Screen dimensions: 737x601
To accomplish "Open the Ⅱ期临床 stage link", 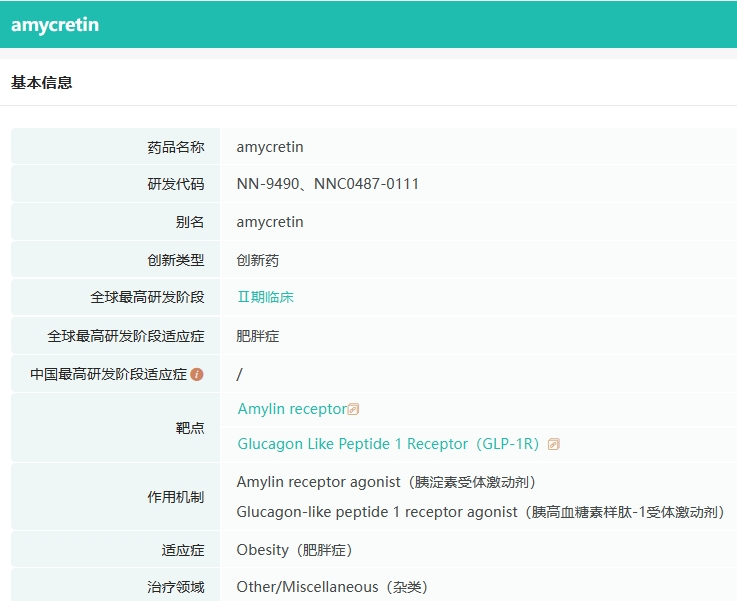I will [x=266, y=297].
